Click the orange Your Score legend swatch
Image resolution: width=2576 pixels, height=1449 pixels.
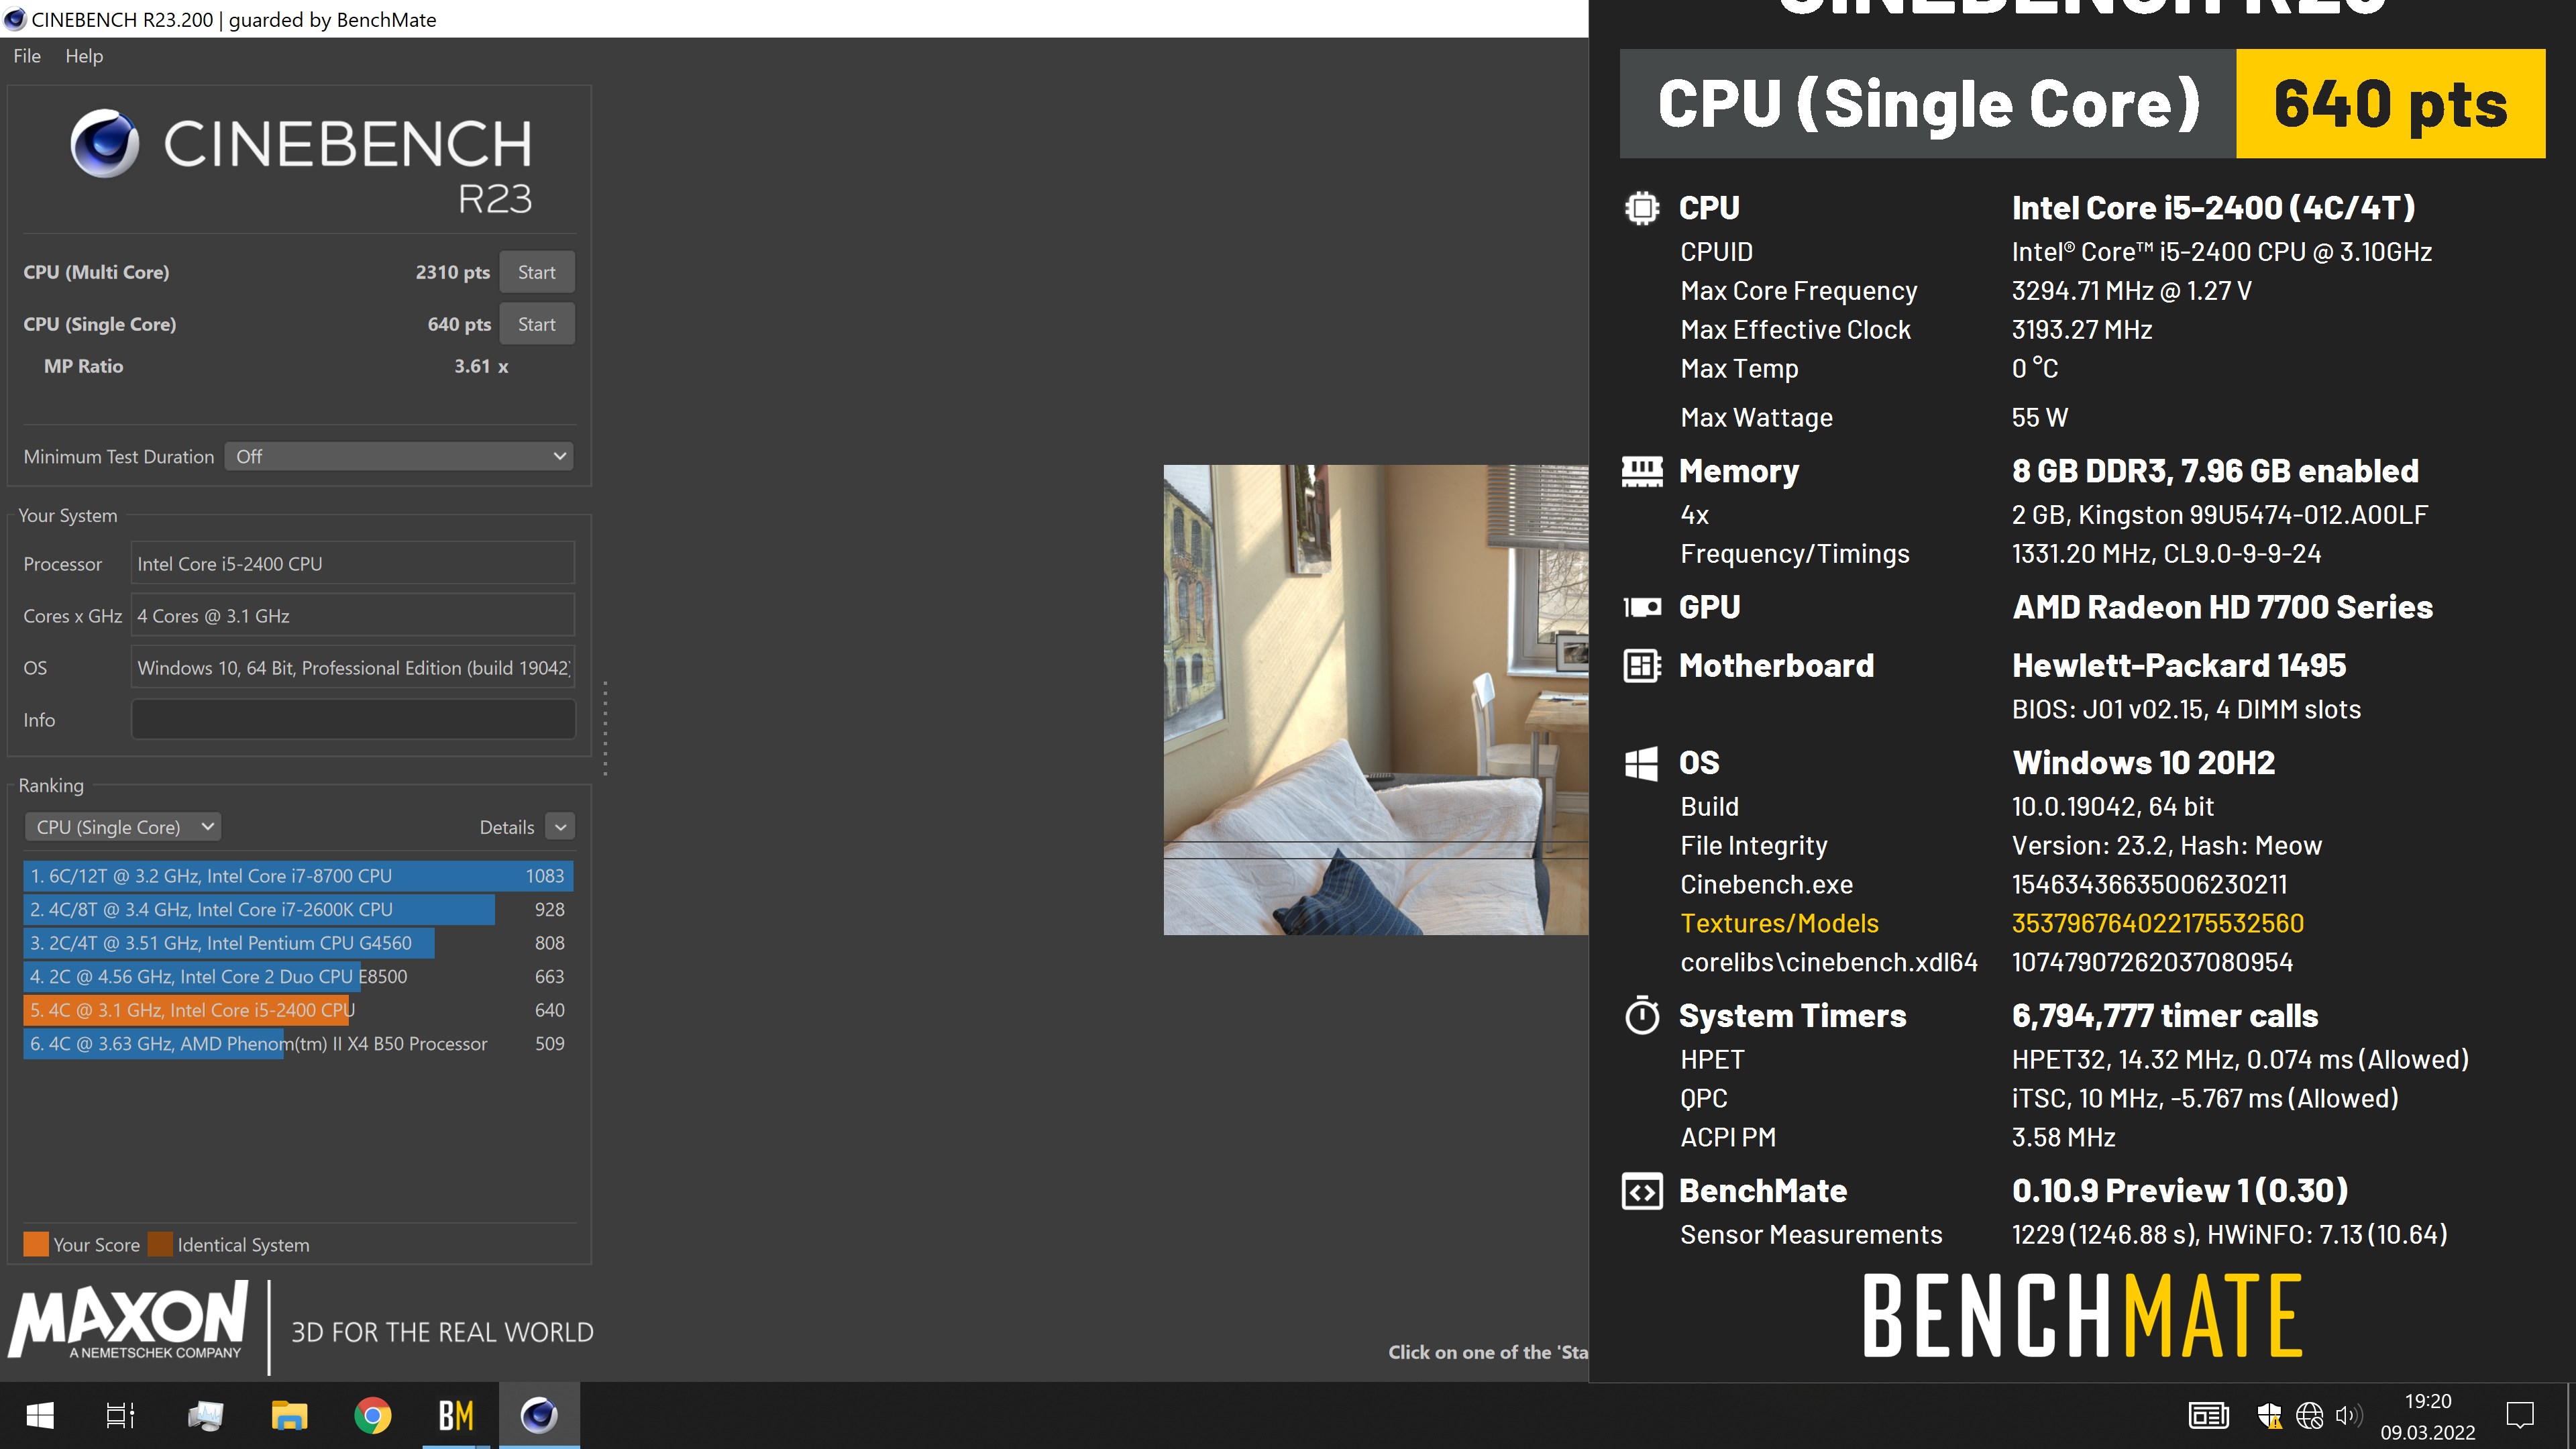tap(36, 1244)
